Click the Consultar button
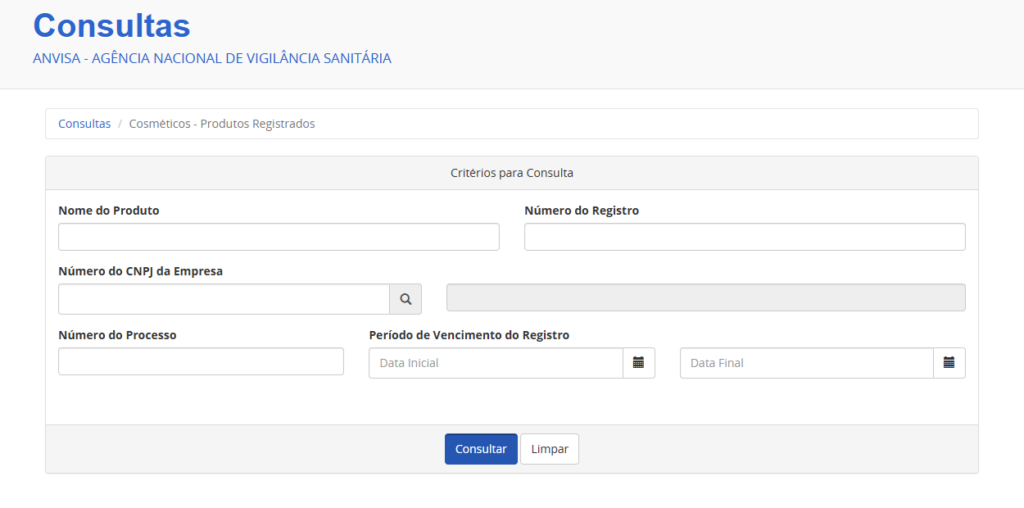 tap(481, 449)
